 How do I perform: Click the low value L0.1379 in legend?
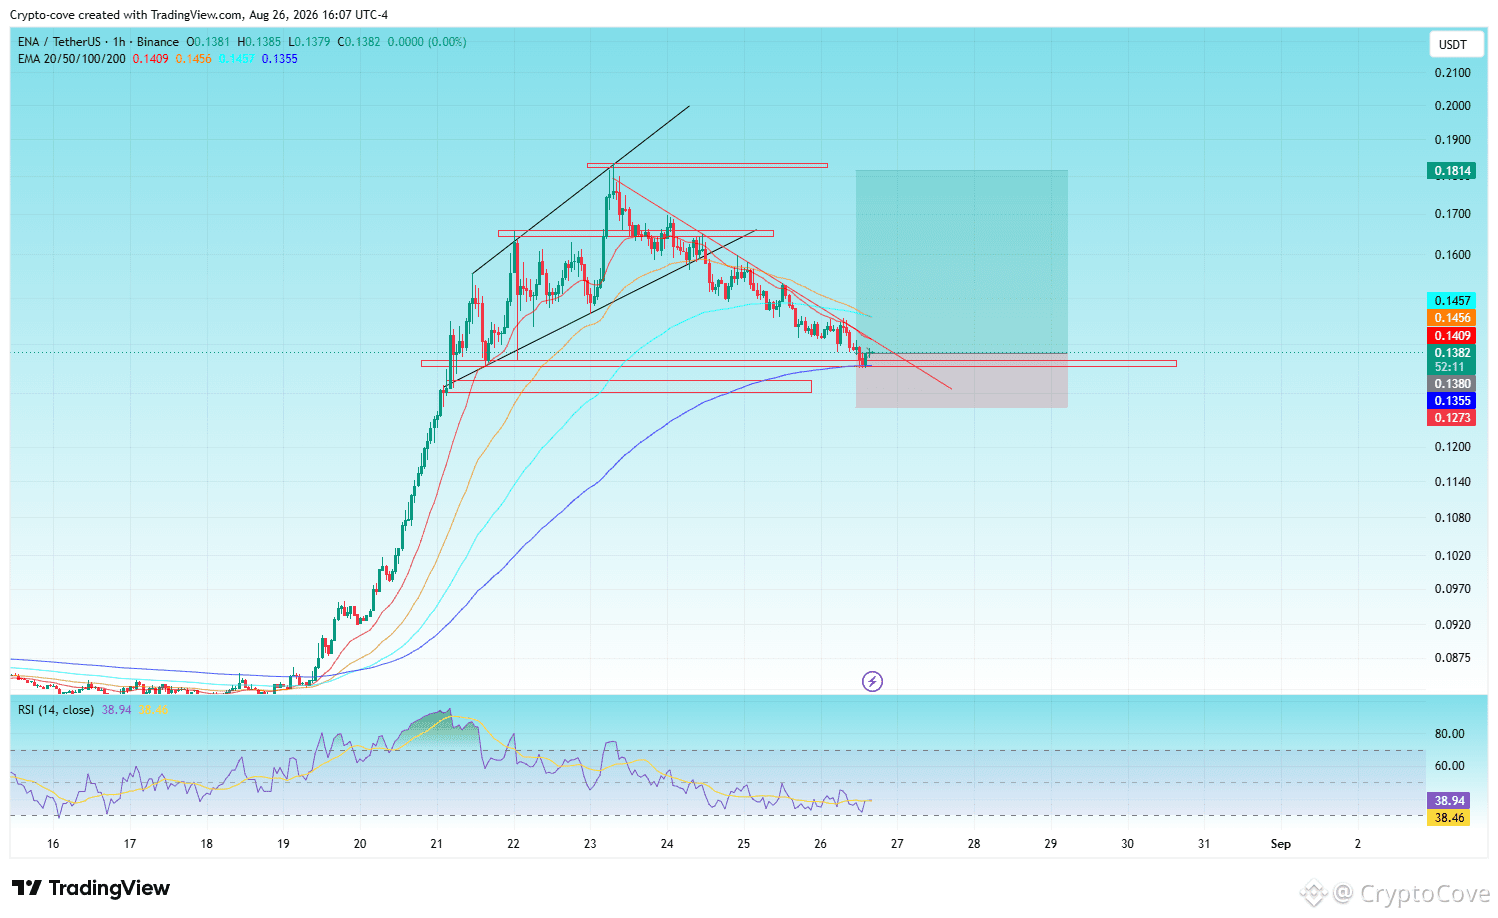309,42
